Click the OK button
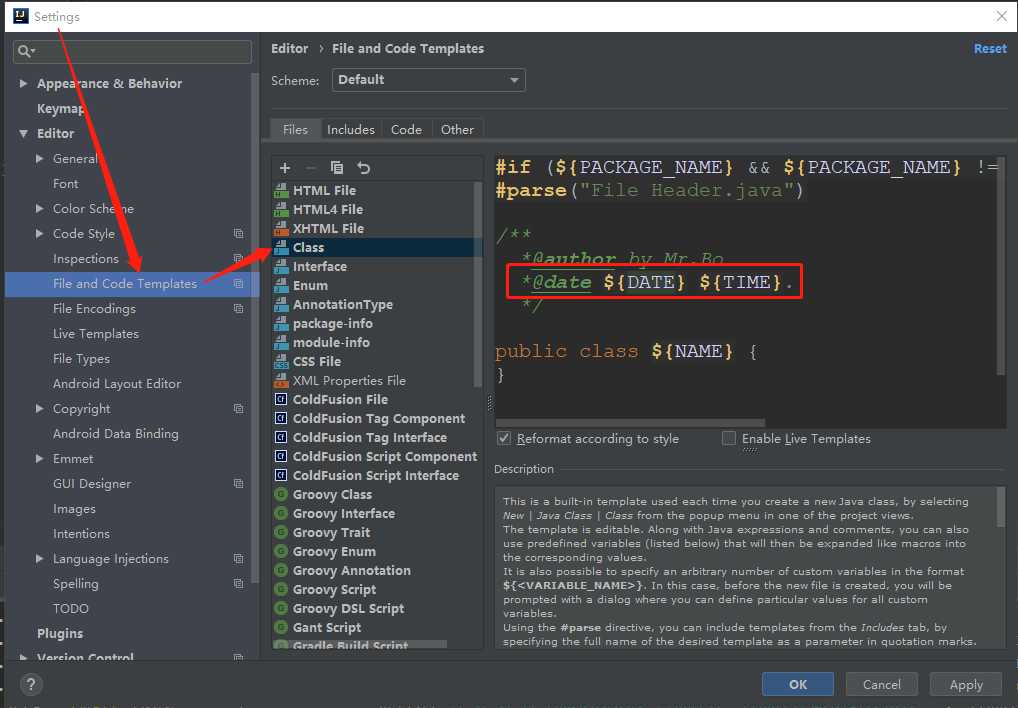Viewport: 1018px width, 708px height. point(798,684)
